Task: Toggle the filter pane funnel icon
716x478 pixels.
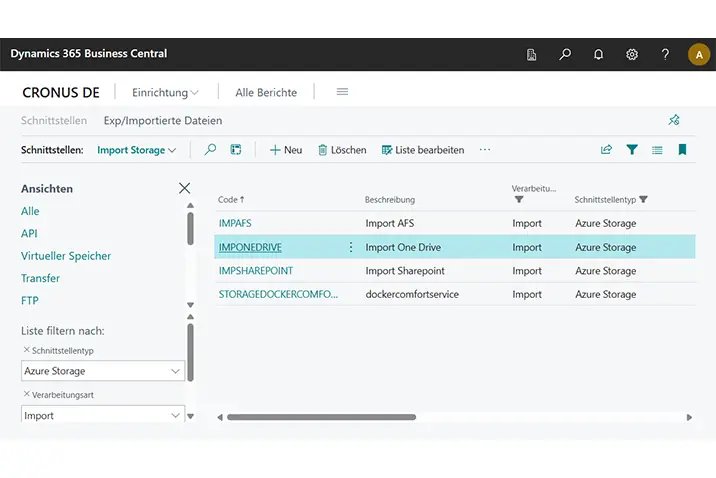Action: click(632, 150)
